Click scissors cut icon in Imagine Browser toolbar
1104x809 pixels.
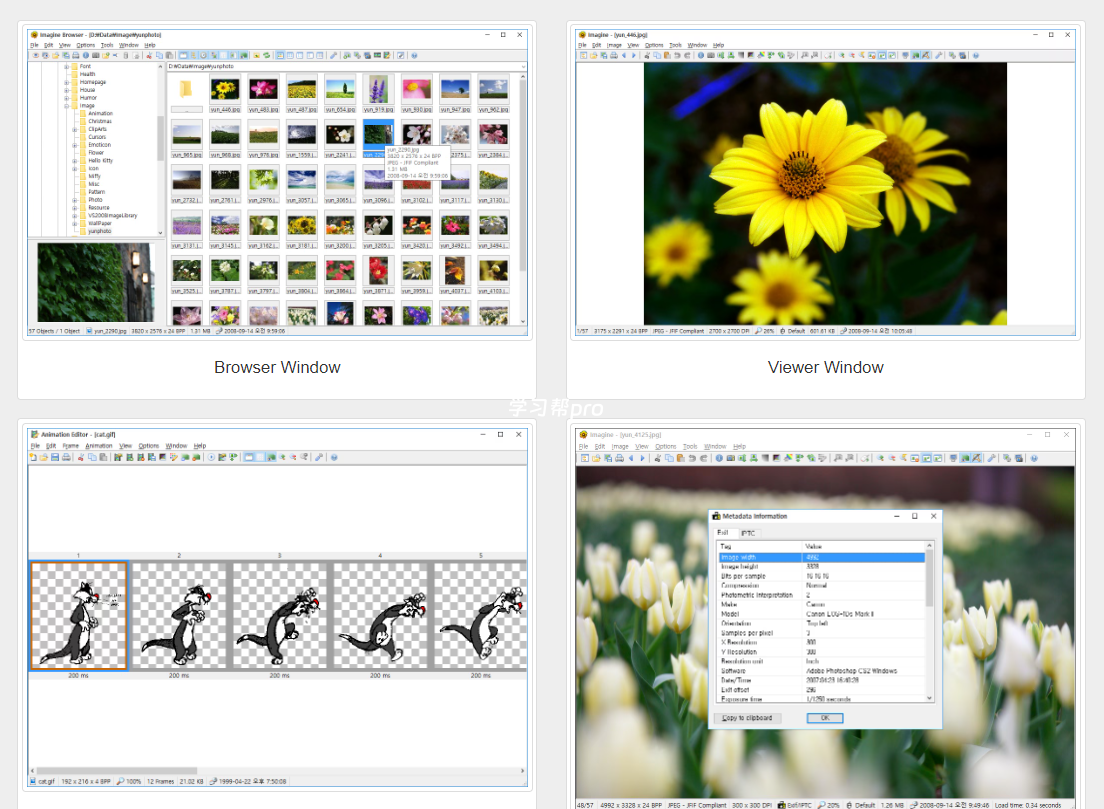point(149,55)
